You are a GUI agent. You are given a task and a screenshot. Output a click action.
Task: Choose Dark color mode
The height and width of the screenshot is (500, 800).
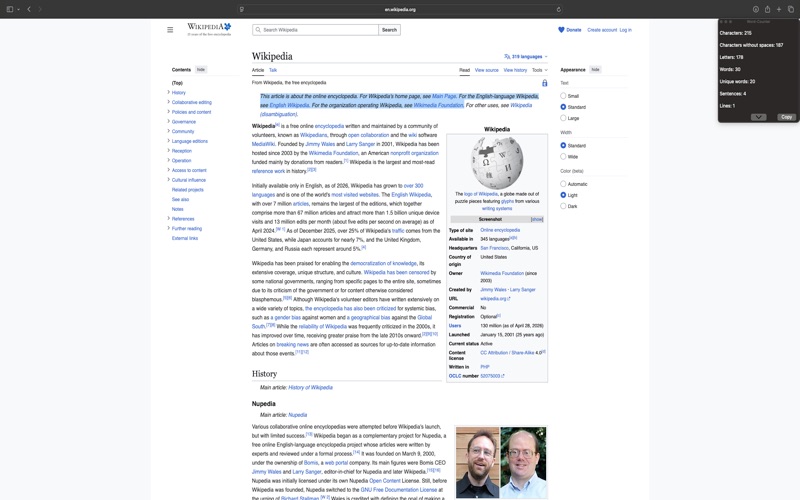point(563,206)
